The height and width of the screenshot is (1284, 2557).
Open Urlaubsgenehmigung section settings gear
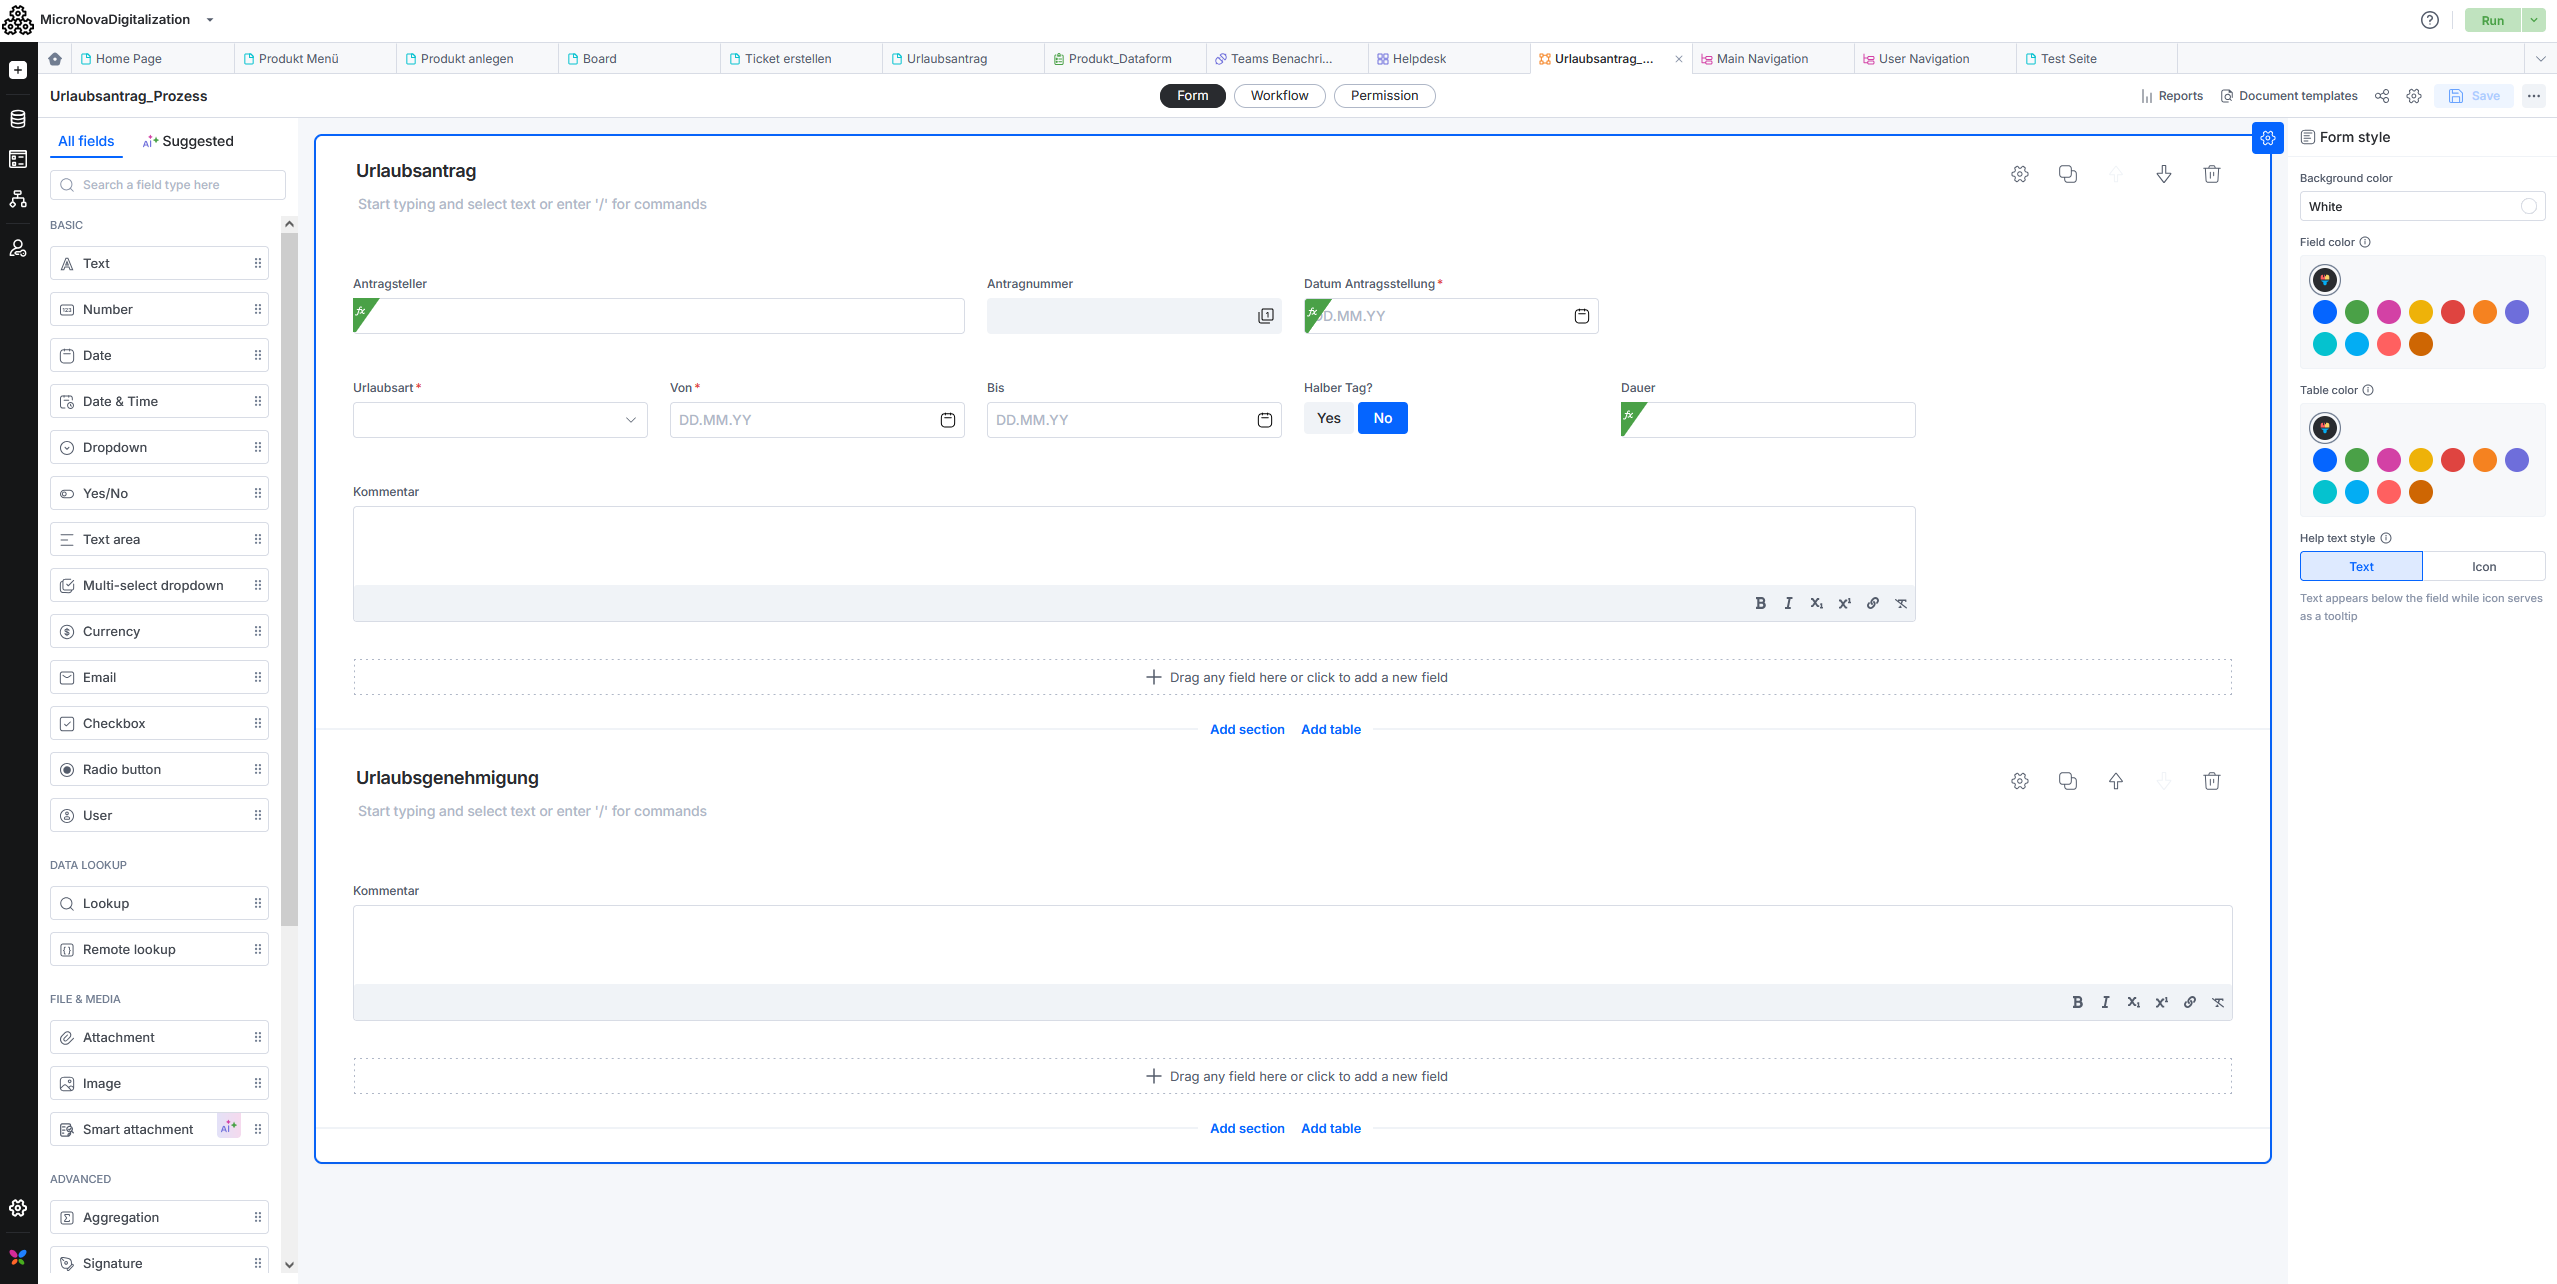tap(2019, 781)
